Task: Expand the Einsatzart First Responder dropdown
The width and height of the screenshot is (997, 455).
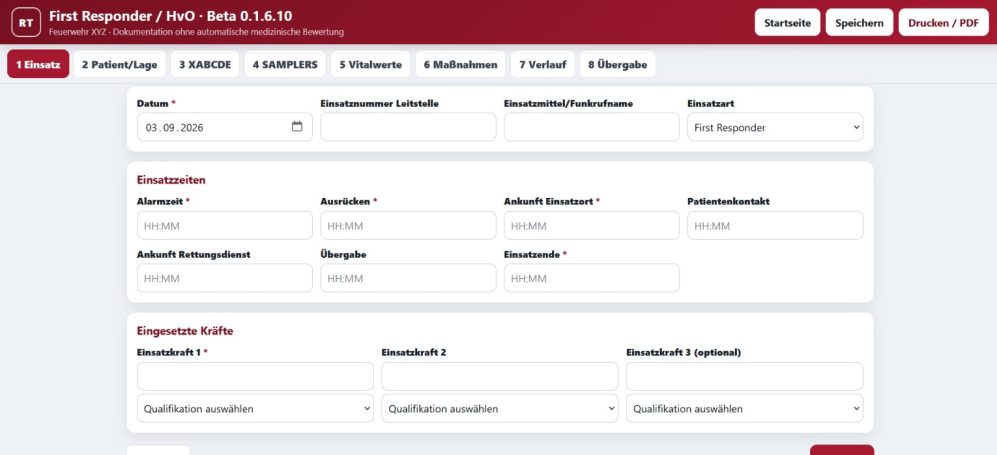Action: click(x=775, y=127)
